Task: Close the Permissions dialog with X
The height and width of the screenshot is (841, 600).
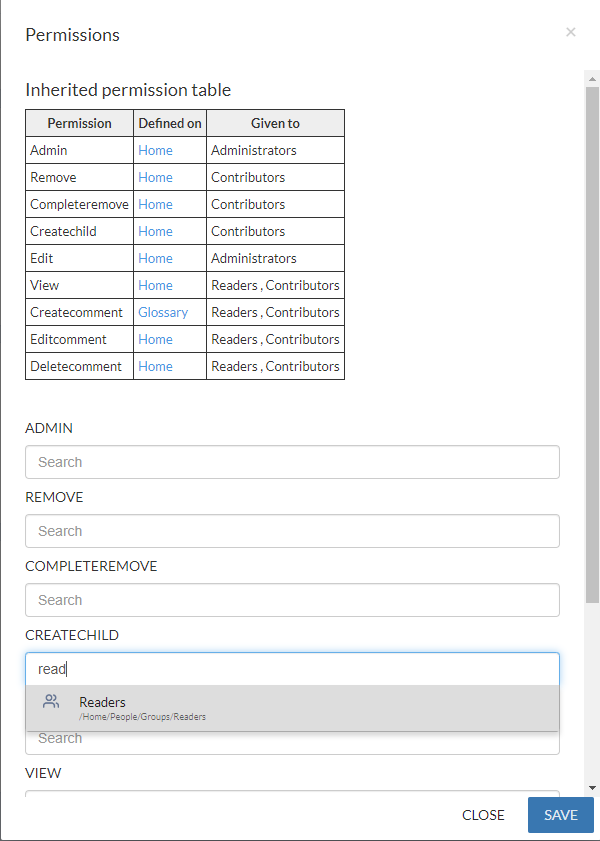Action: [x=571, y=32]
